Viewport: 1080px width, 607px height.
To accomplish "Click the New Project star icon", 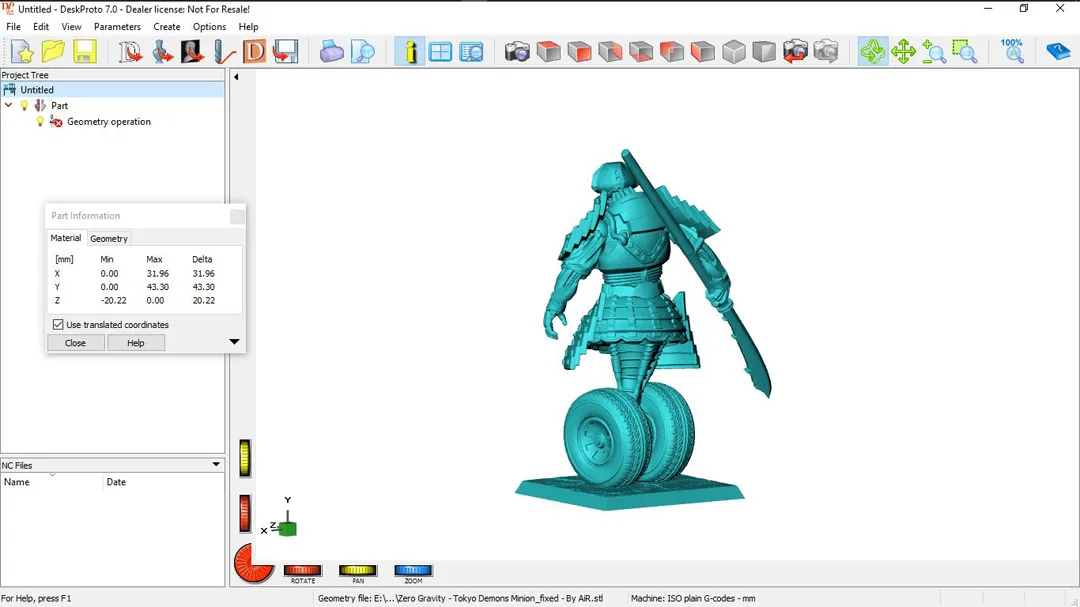I will pos(22,52).
